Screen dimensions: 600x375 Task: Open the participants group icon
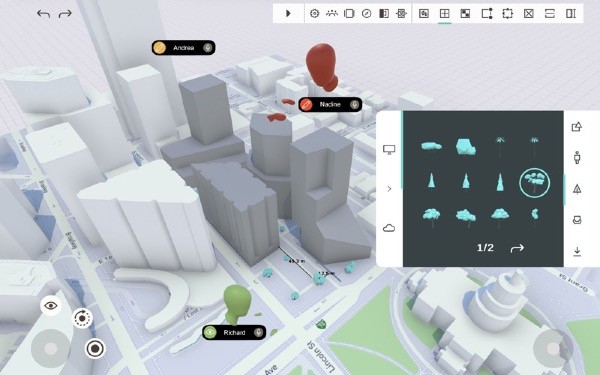click(x=332, y=14)
